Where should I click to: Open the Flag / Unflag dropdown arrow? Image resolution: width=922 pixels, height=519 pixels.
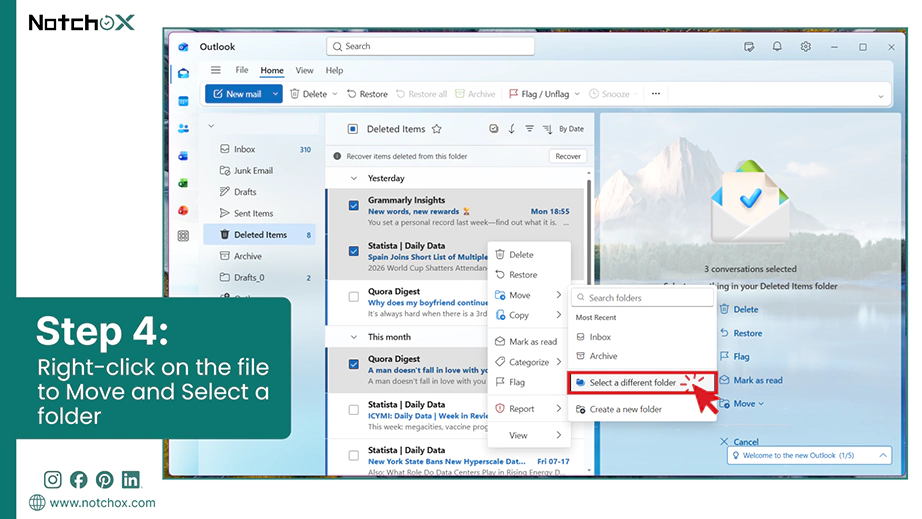577,94
